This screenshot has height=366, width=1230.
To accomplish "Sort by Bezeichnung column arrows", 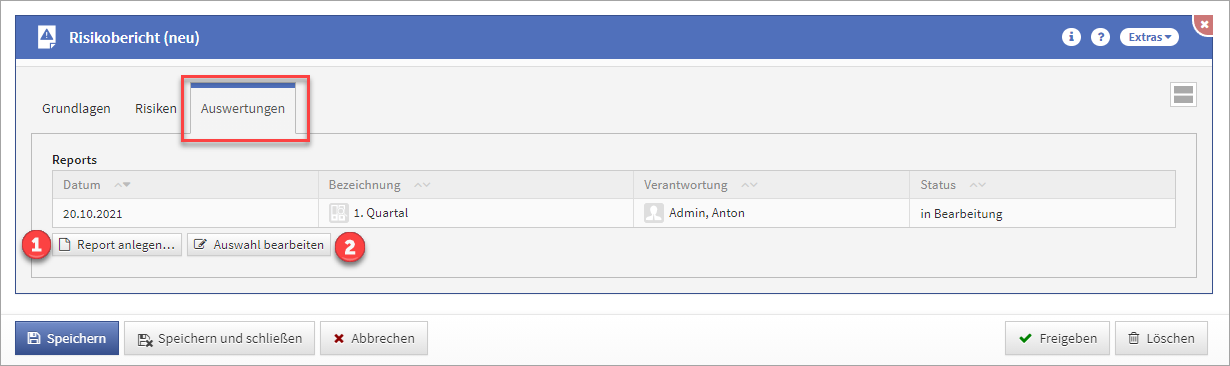I will pos(422,185).
